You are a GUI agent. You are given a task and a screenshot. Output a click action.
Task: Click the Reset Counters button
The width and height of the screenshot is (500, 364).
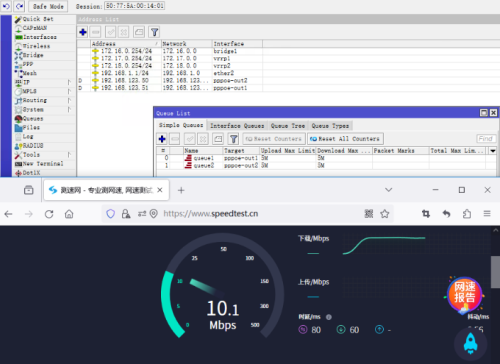tap(274, 139)
